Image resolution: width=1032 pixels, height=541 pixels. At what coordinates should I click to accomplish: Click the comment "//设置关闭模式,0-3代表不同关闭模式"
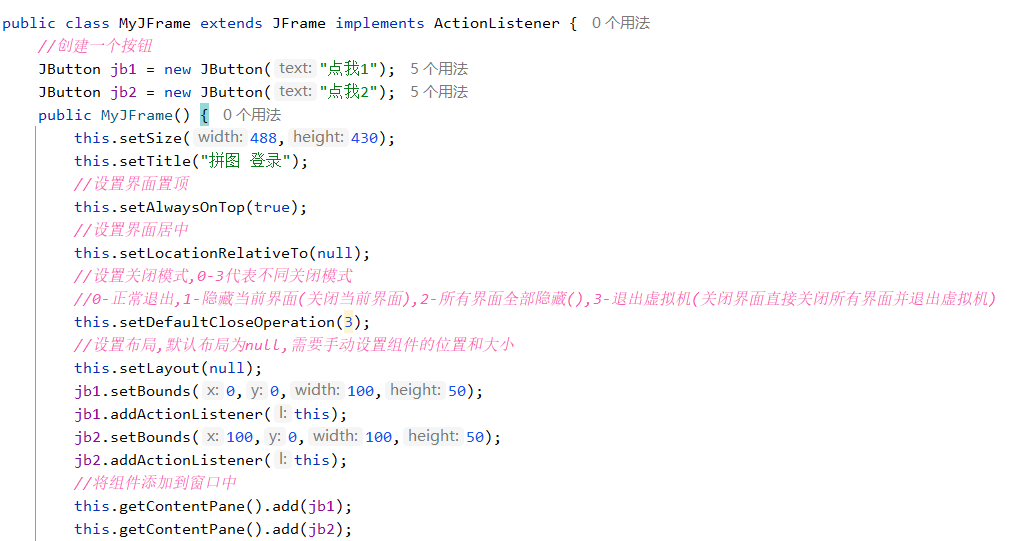click(x=213, y=276)
